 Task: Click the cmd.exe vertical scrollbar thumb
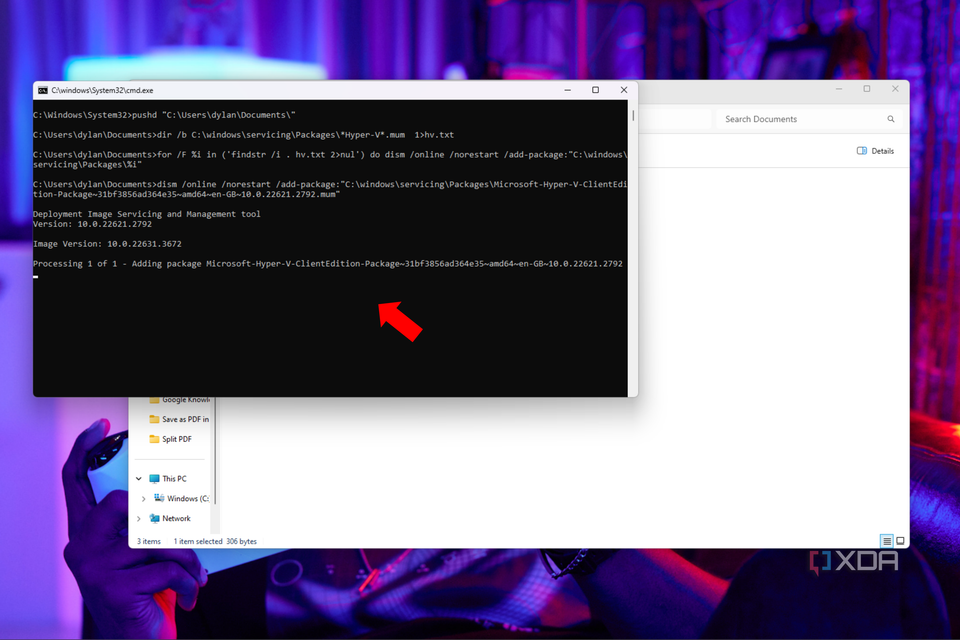[x=632, y=115]
